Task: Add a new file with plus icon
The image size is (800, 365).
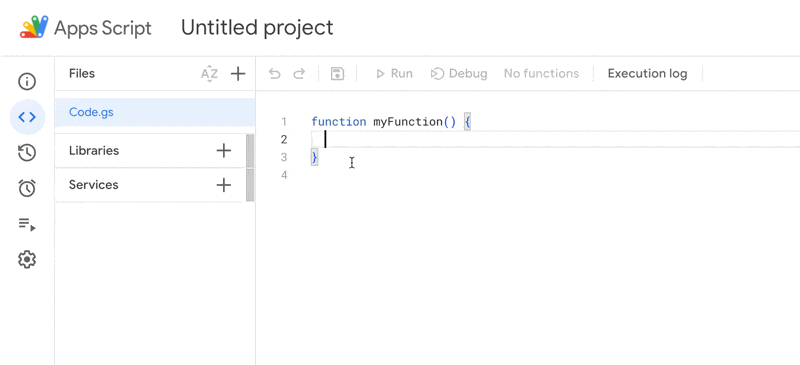Action: (238, 74)
